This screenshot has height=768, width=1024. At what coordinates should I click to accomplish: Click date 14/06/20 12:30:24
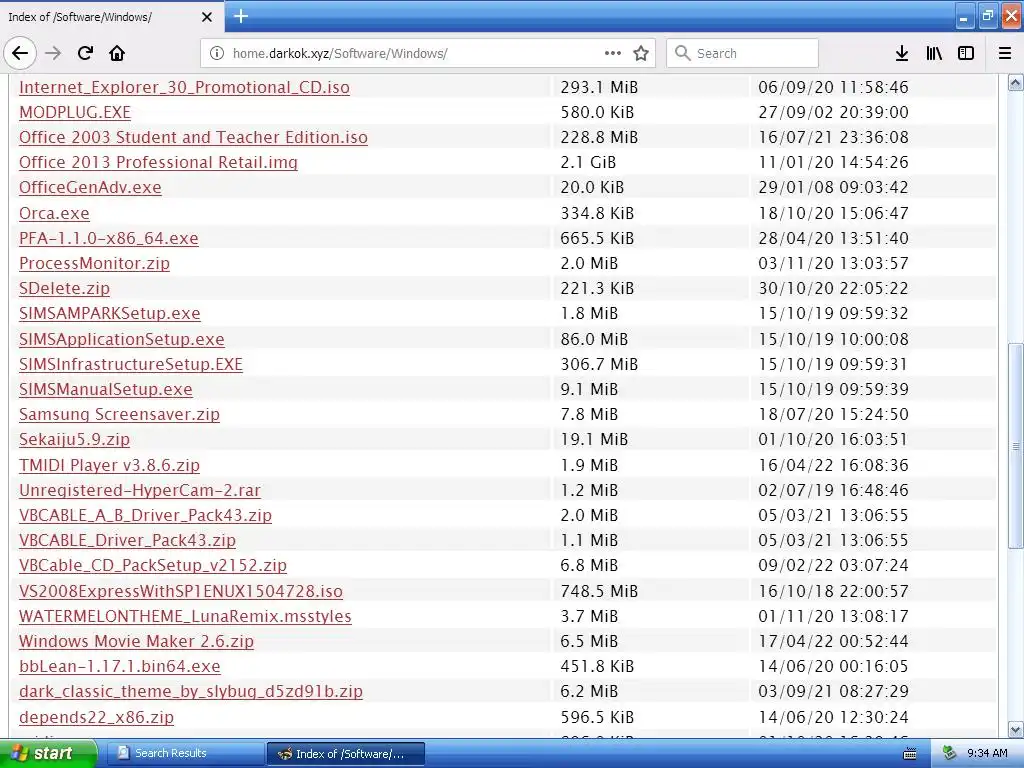tap(833, 718)
